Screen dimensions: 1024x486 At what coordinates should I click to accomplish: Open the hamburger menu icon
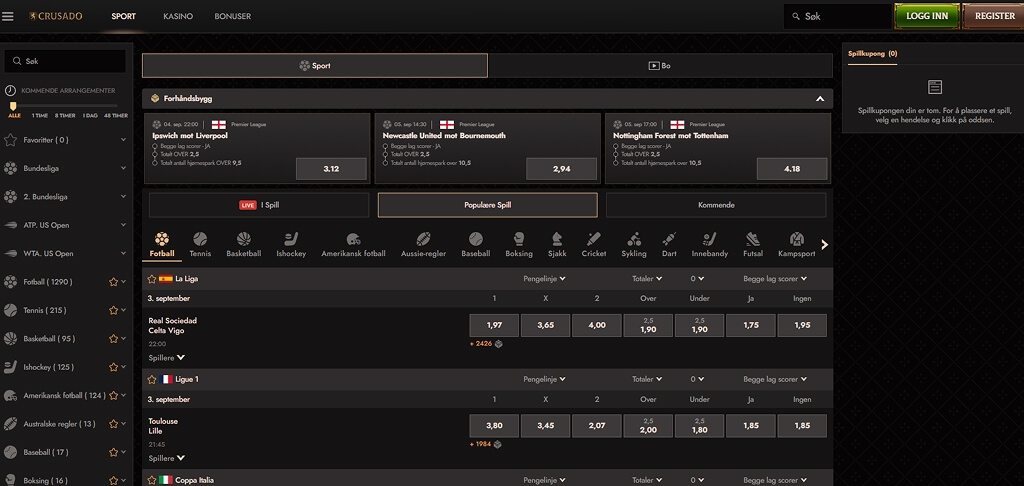8,16
